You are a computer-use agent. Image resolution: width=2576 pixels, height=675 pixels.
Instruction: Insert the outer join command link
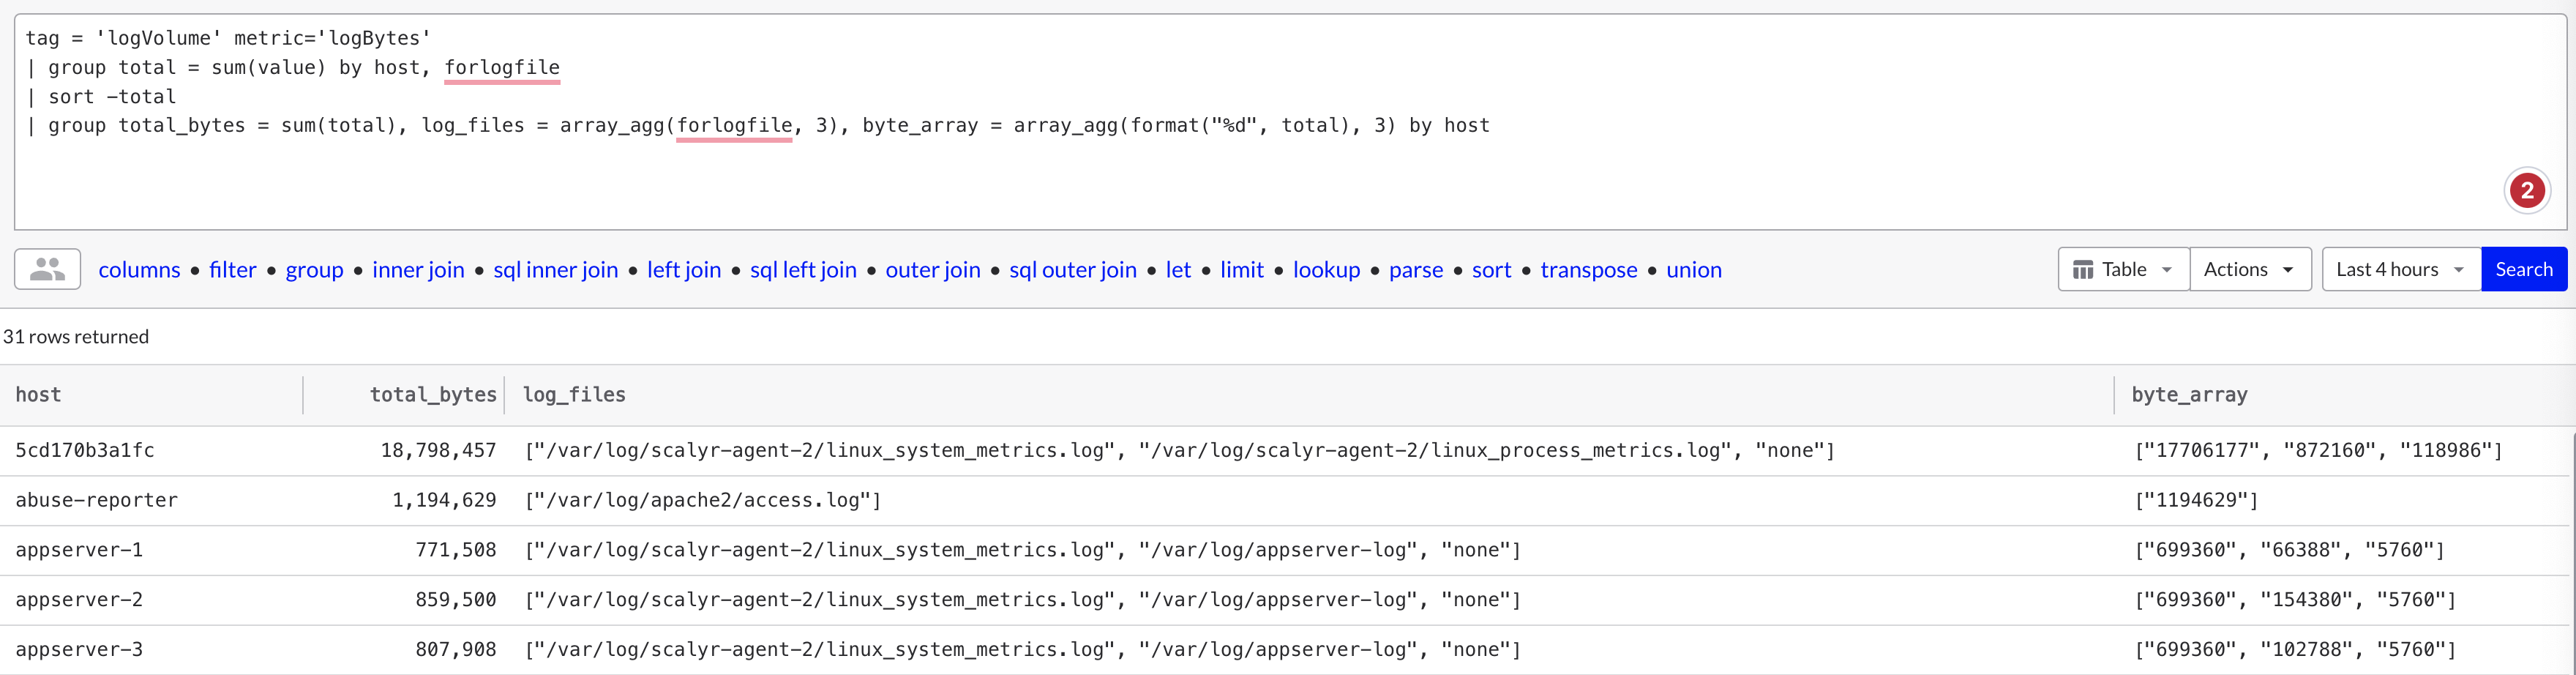[933, 270]
